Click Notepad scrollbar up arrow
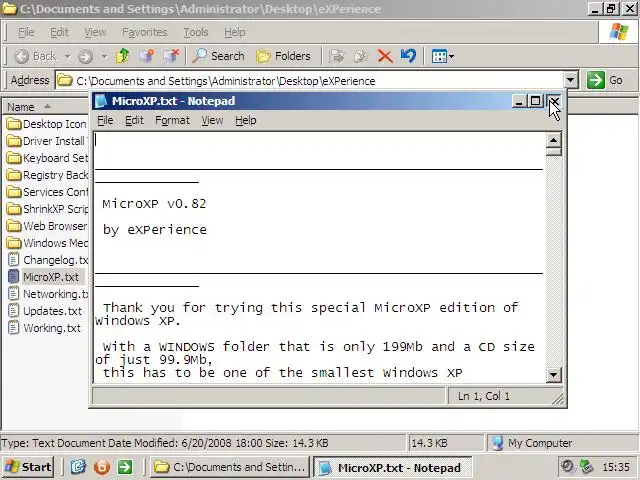 click(553, 140)
